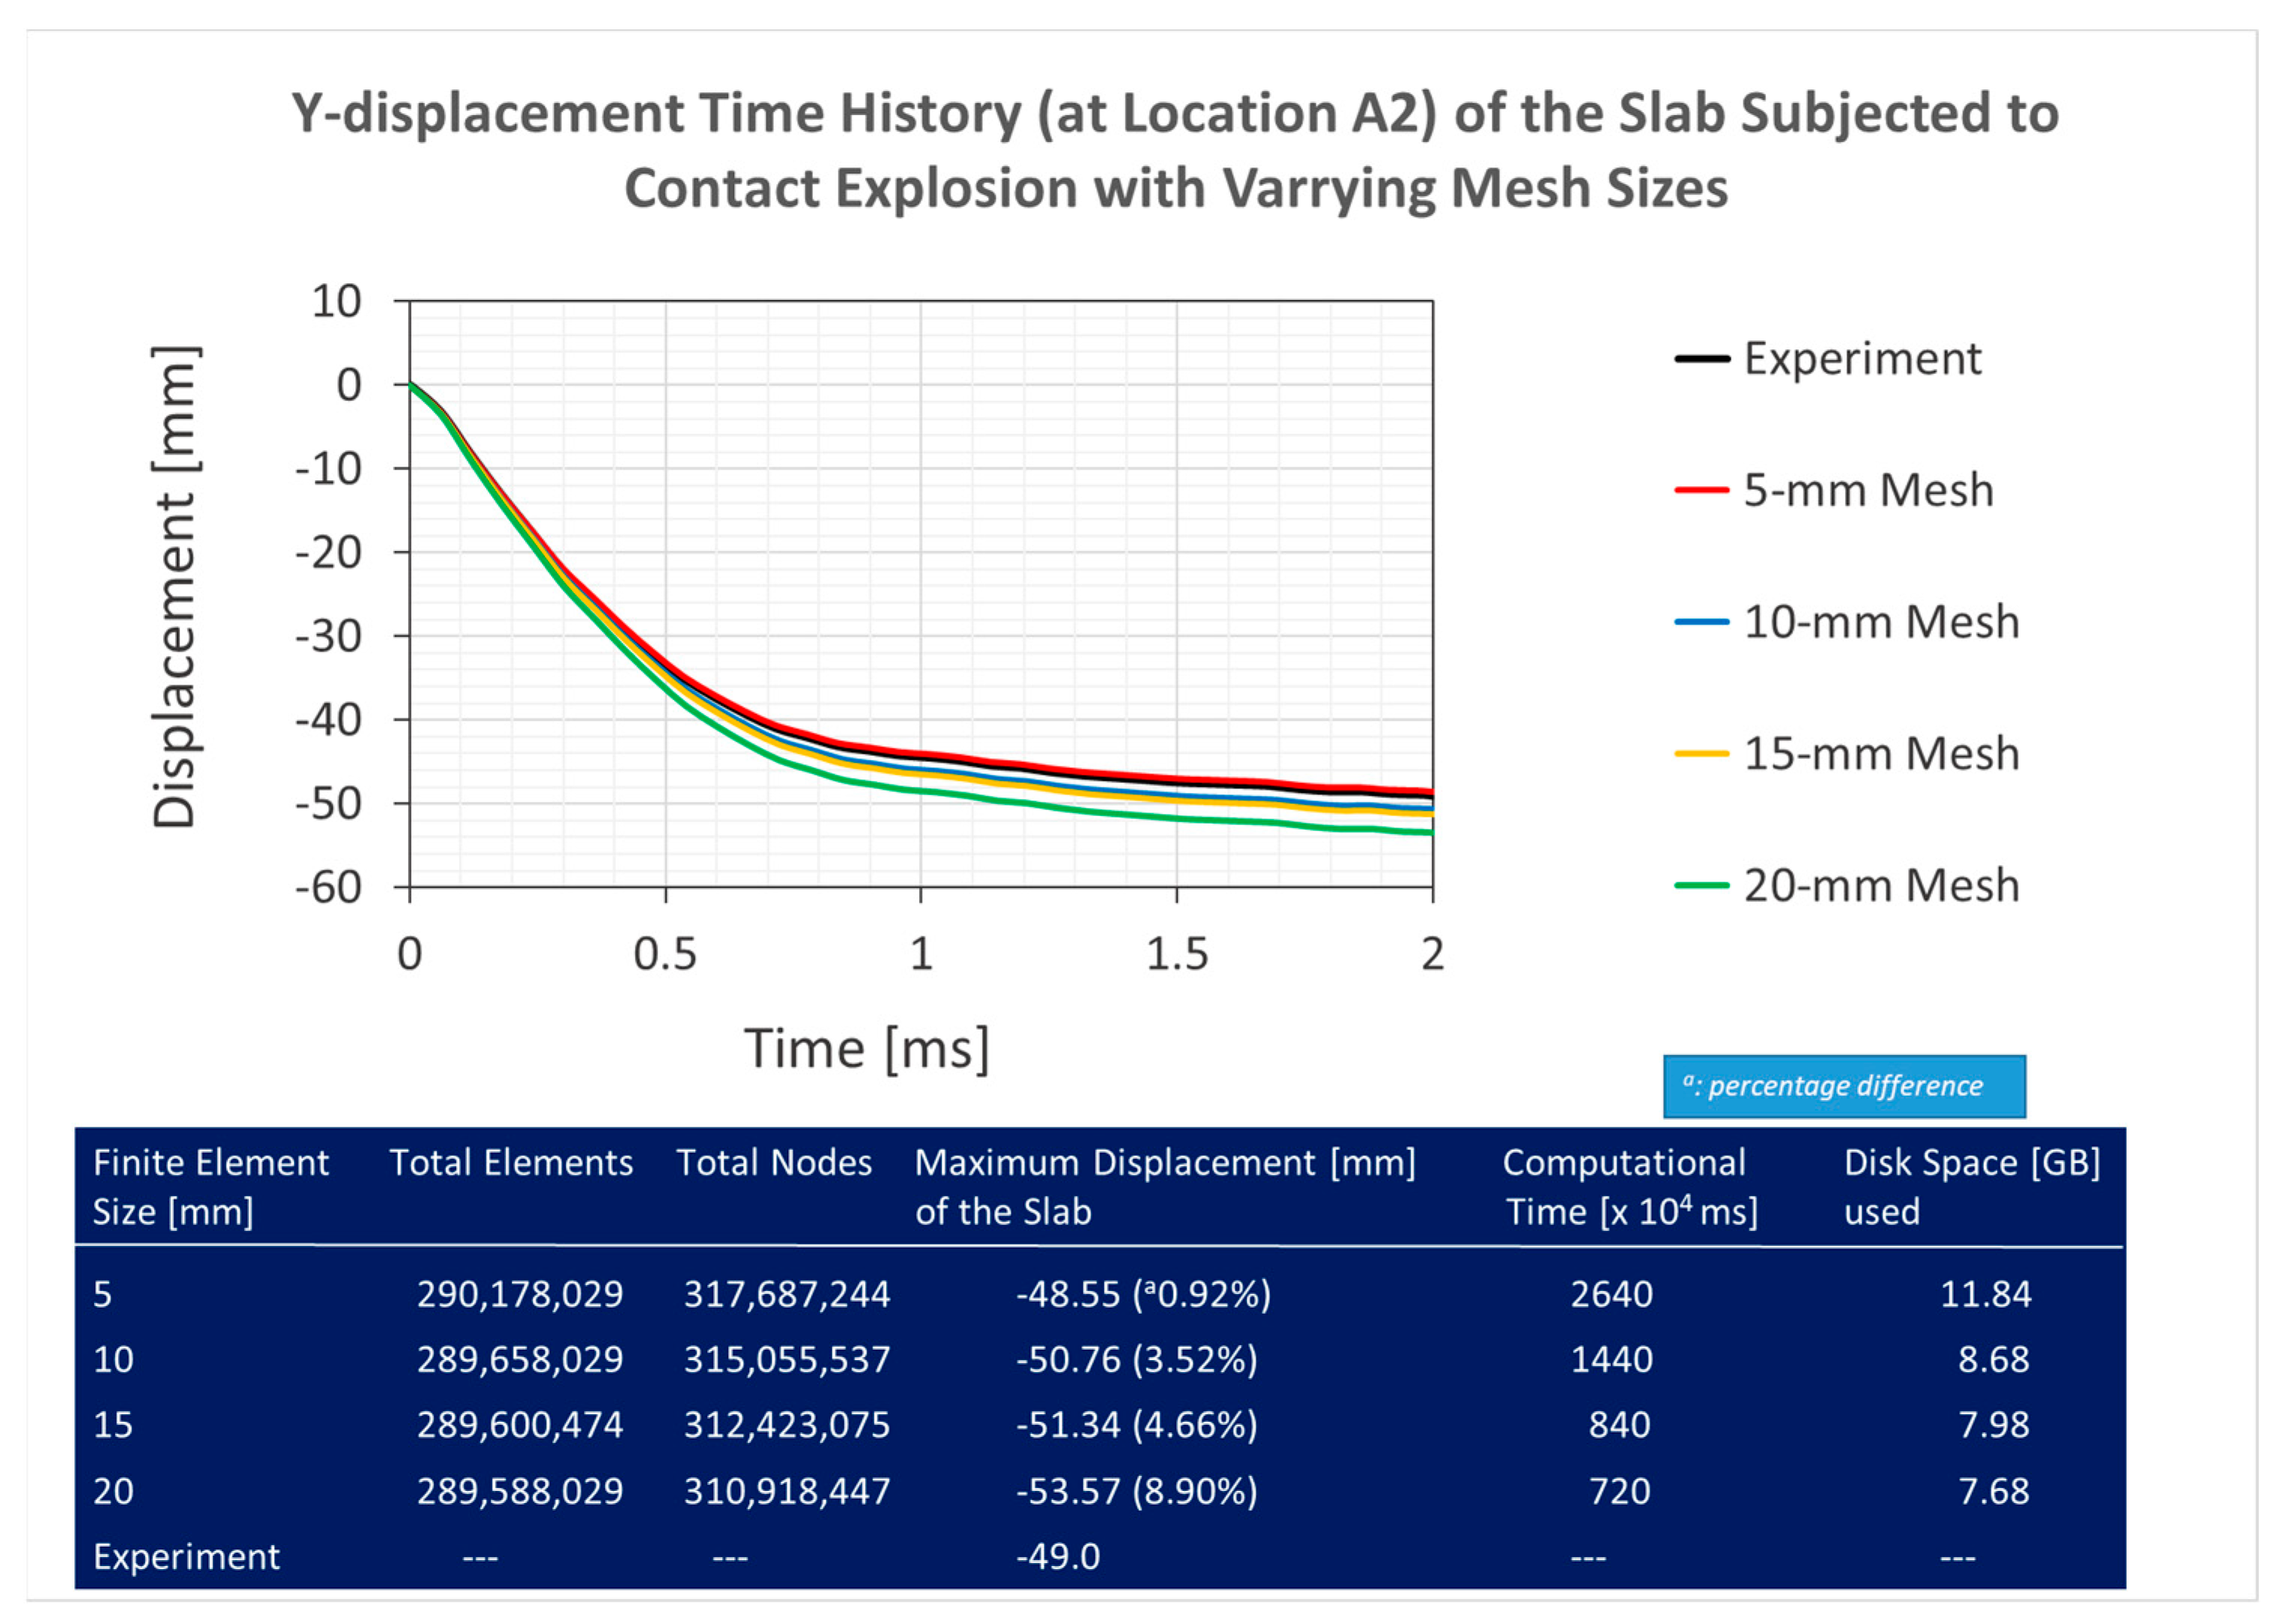Click the green 20-mm Mesh legend swatch
This screenshot has height=1624, width=2274.
pos(1701,885)
